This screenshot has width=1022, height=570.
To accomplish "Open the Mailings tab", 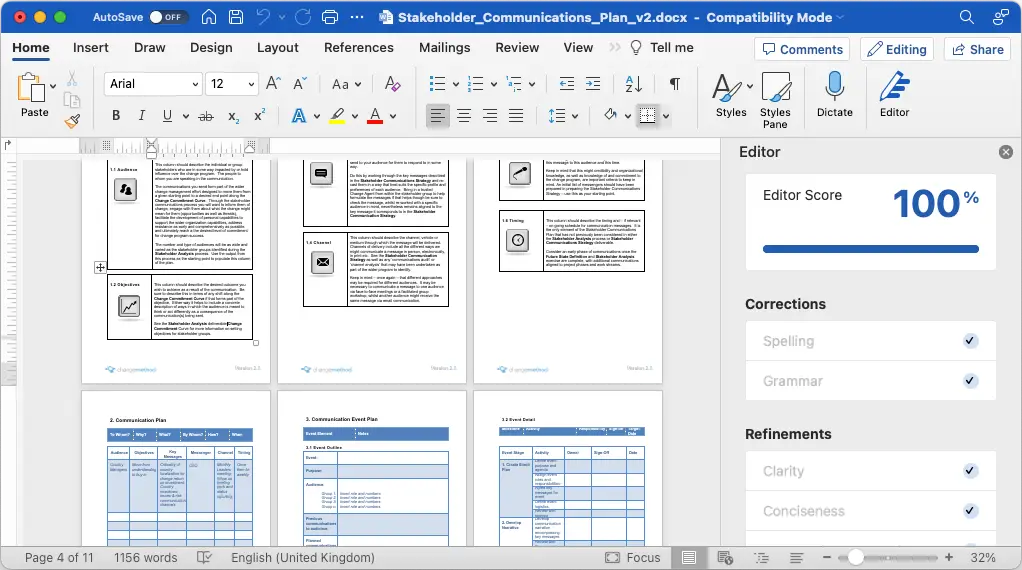I will 445,48.
